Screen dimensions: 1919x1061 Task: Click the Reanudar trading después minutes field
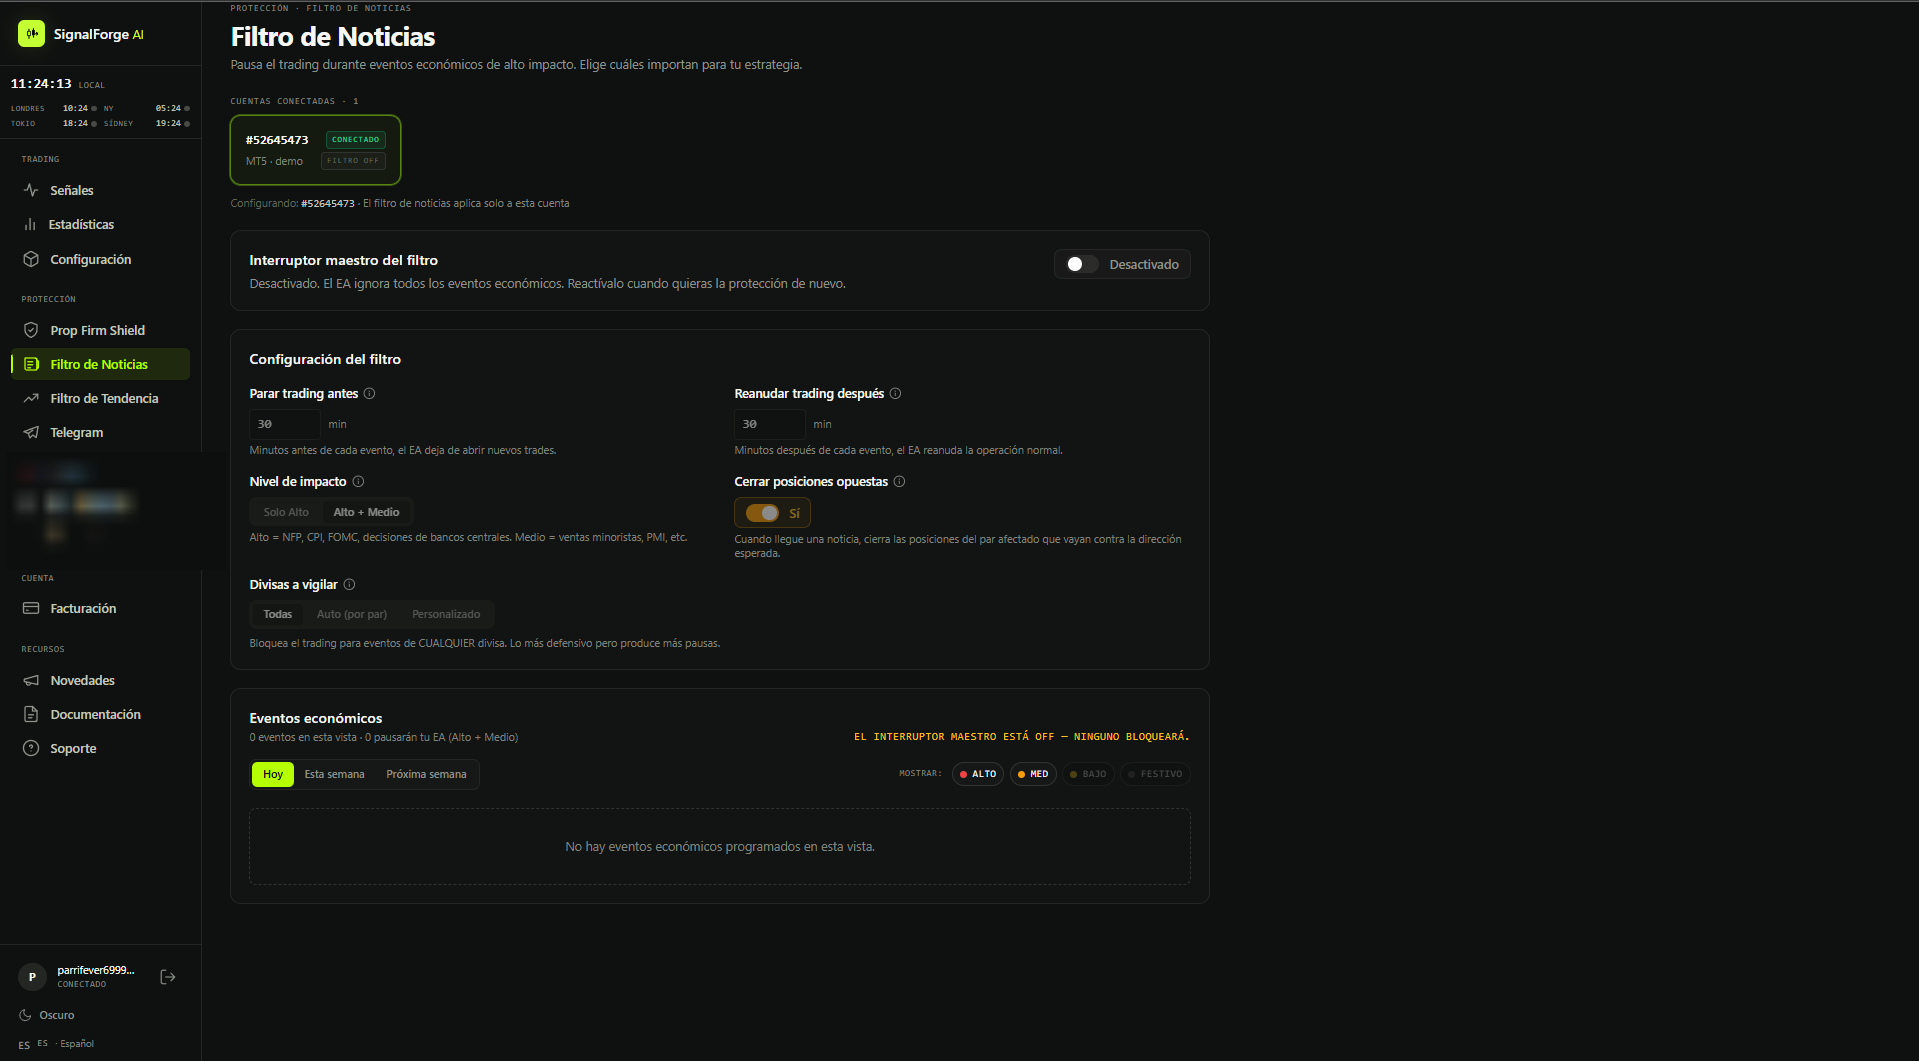pos(770,424)
